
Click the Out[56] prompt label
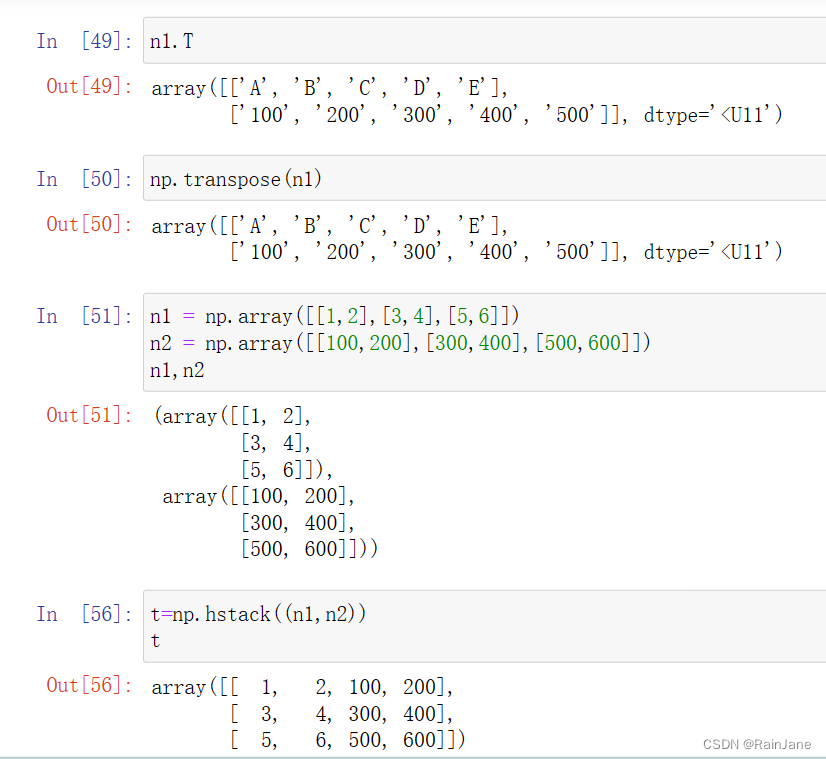pos(89,686)
